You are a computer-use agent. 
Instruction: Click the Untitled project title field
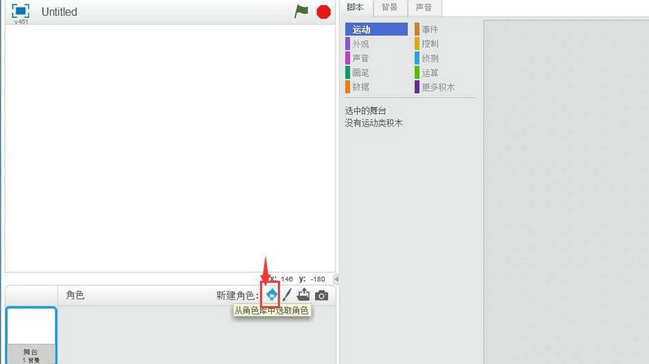point(59,12)
